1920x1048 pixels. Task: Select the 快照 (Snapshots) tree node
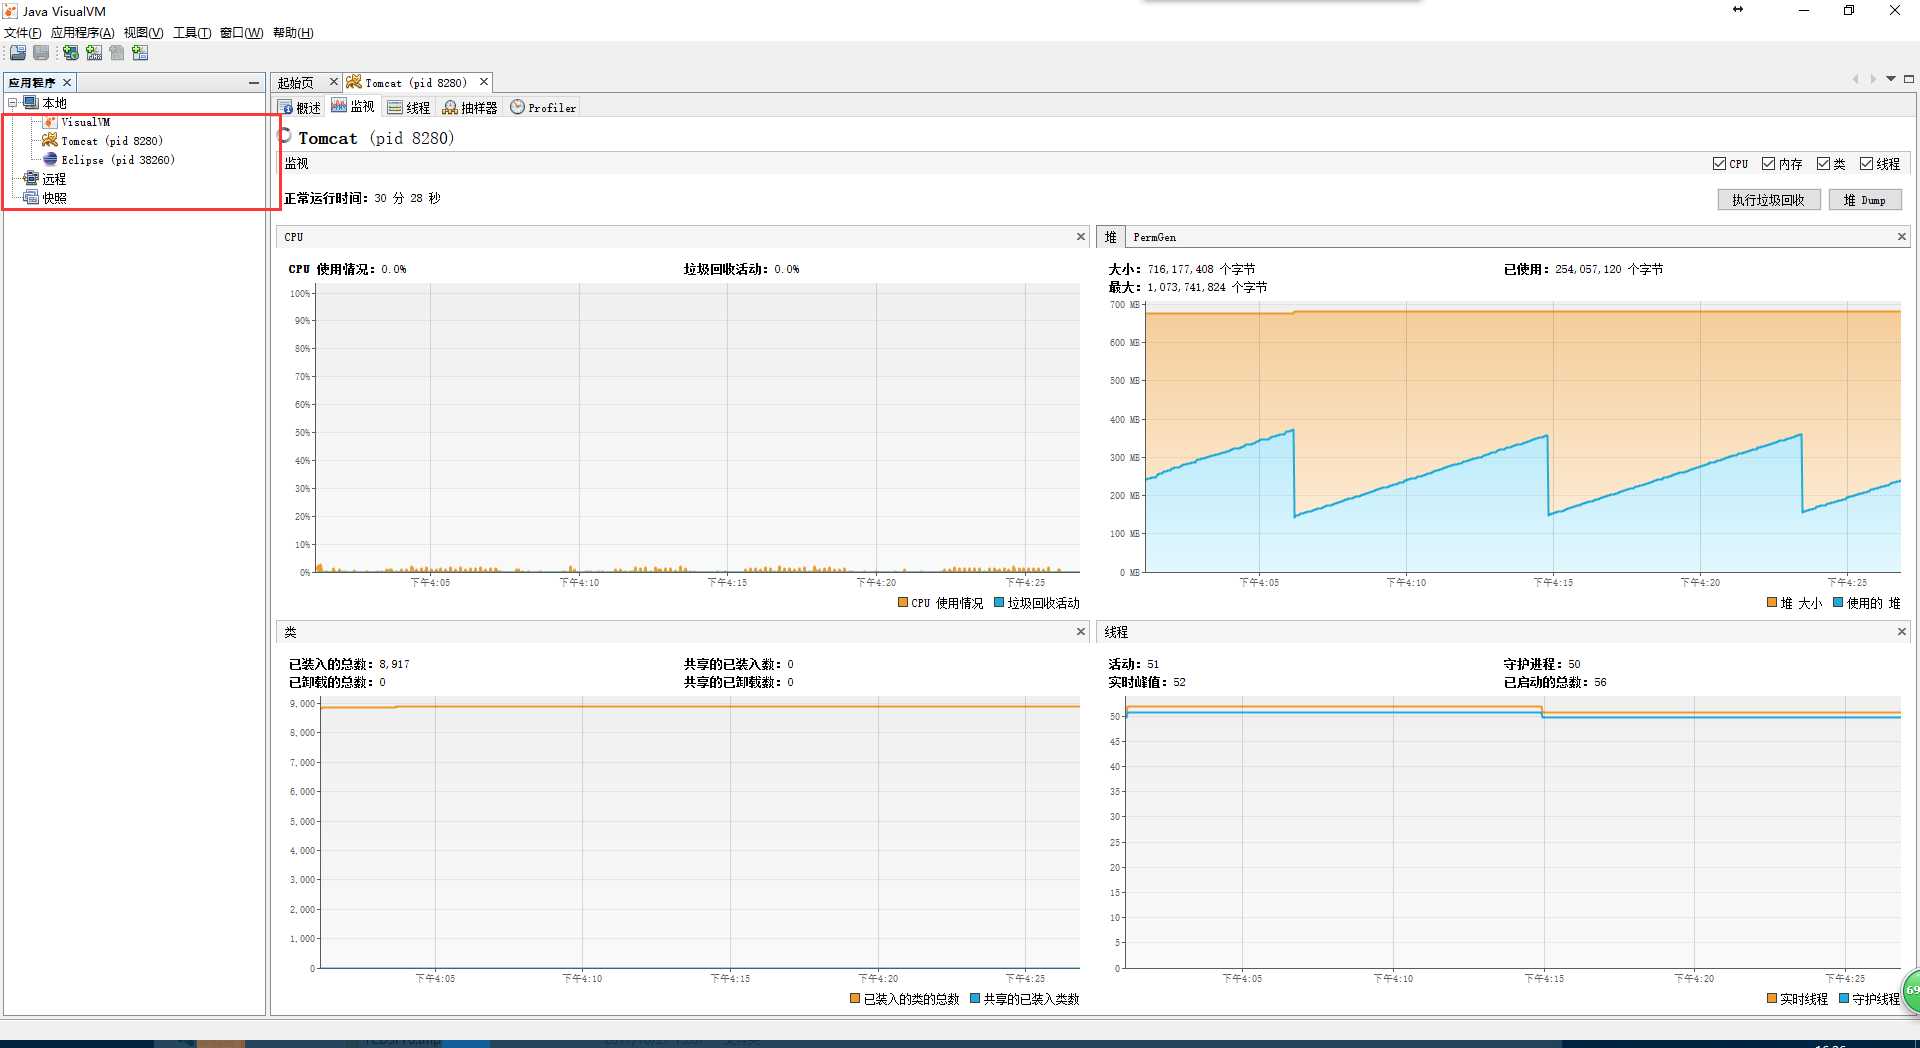click(x=54, y=198)
